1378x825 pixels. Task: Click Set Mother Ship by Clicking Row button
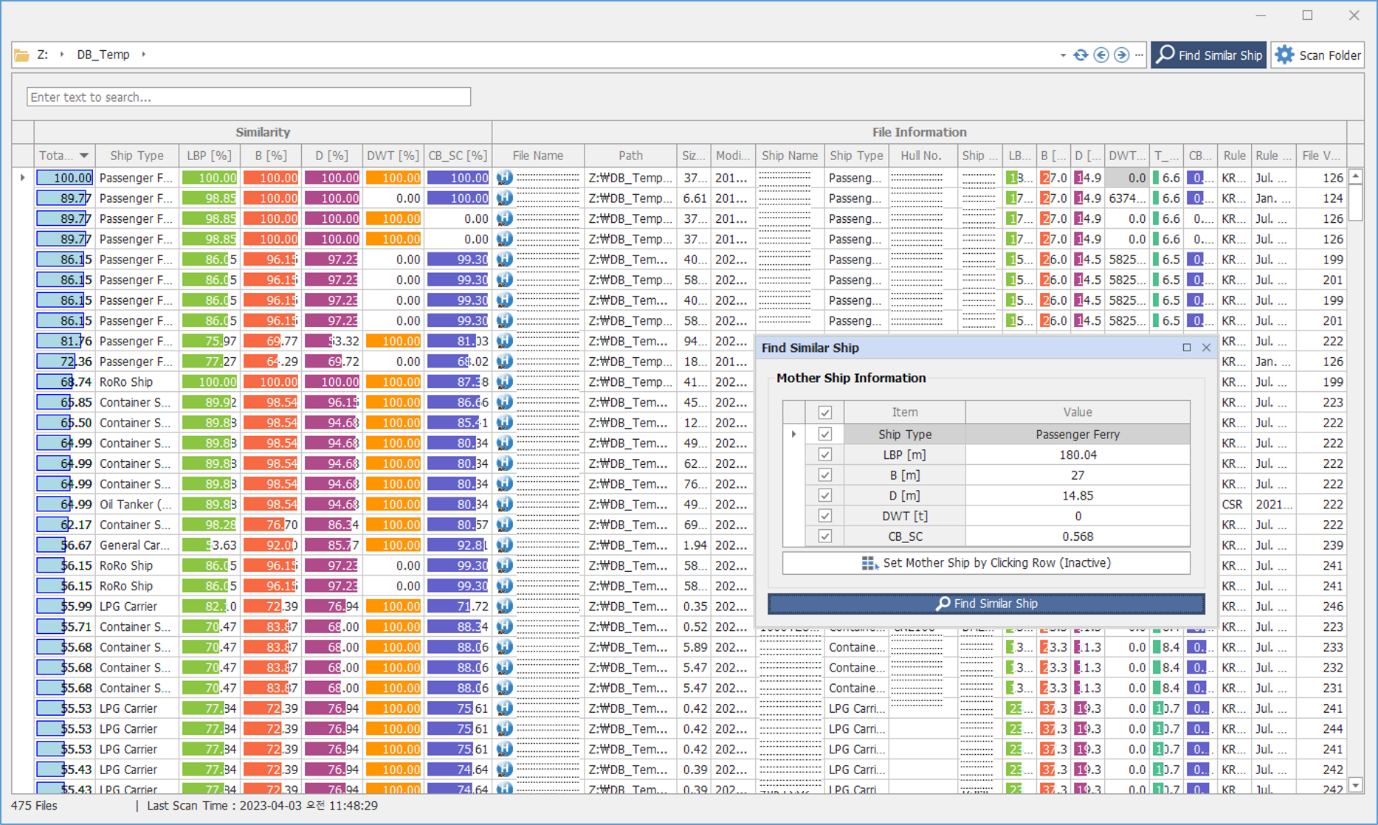click(x=986, y=563)
